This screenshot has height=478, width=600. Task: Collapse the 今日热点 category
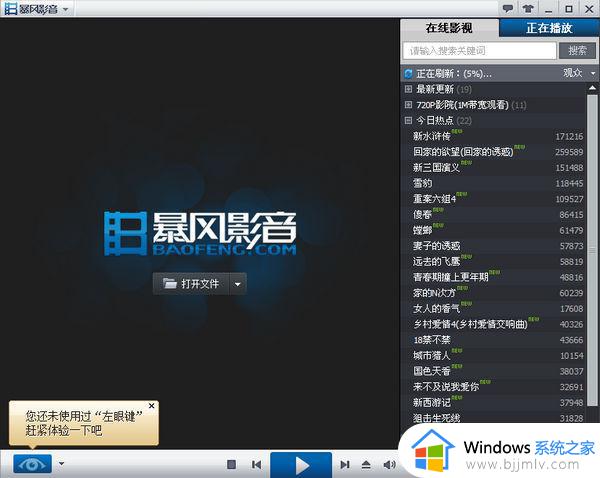coord(408,121)
